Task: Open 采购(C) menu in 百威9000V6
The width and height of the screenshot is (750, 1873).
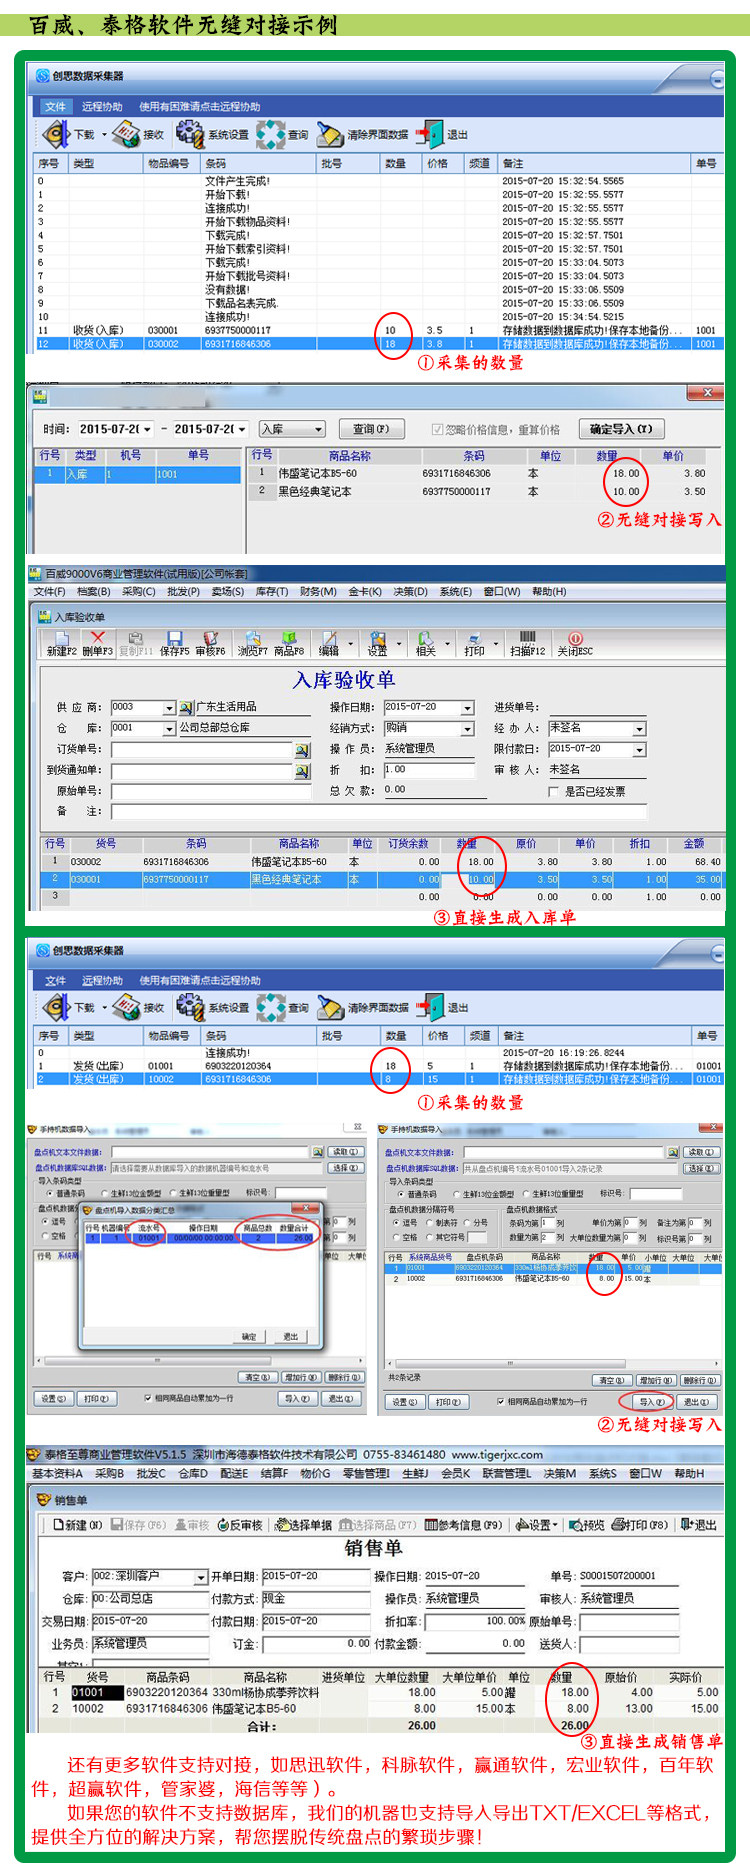Action: pyautogui.click(x=139, y=592)
